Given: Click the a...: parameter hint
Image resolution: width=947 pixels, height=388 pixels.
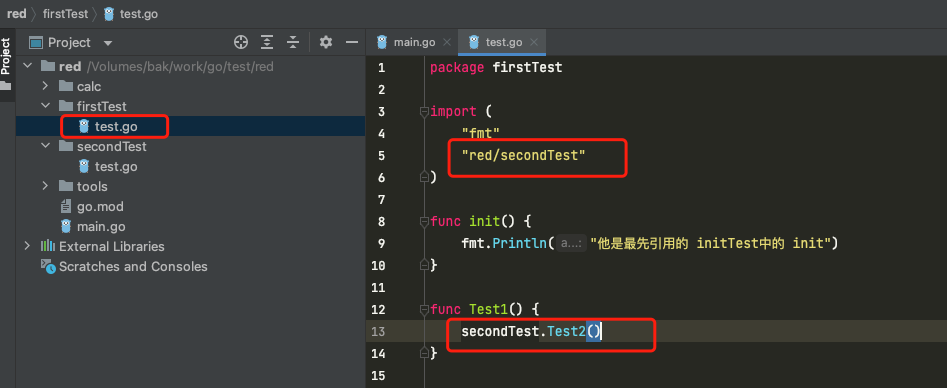Looking at the screenshot, I should pyautogui.click(x=571, y=244).
